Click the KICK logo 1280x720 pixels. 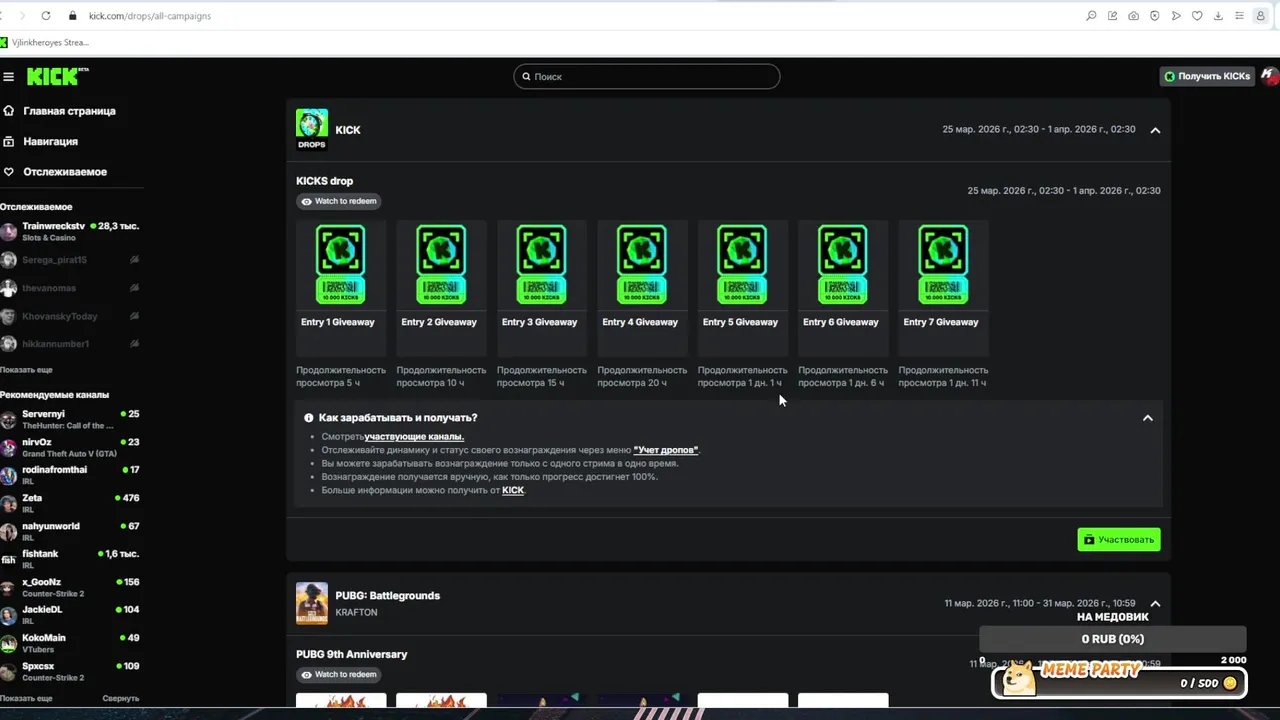[58, 77]
